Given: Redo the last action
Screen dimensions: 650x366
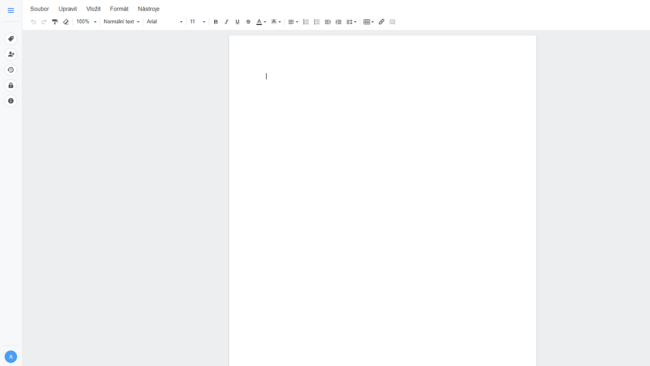Looking at the screenshot, I should pos(44,22).
